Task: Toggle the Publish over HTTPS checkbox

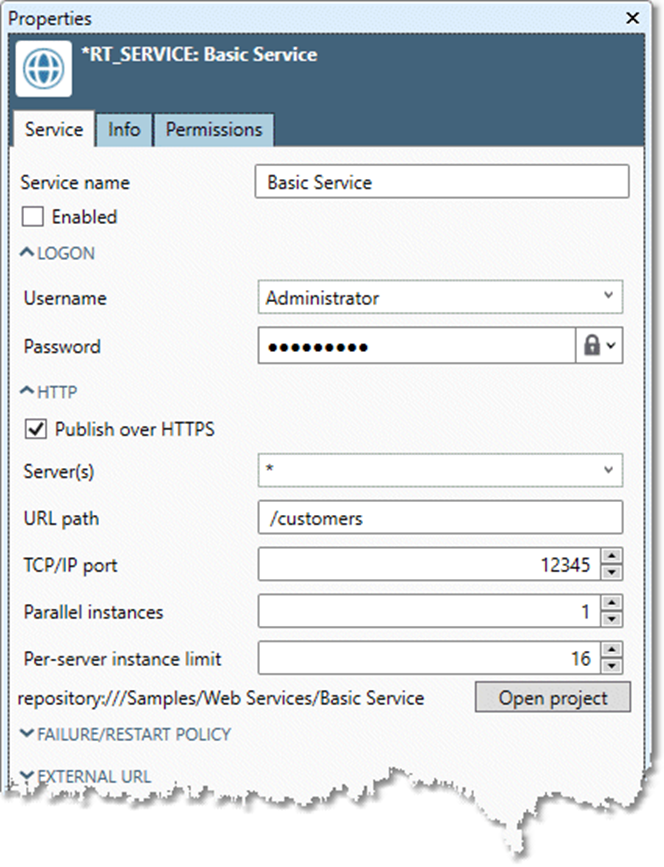Action: pos(37,429)
